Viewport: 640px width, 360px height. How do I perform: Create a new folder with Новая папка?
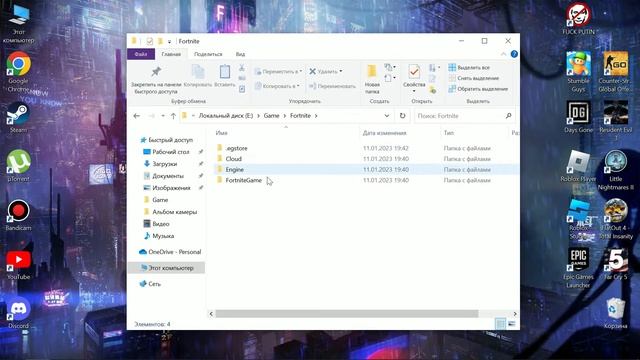tap(372, 79)
